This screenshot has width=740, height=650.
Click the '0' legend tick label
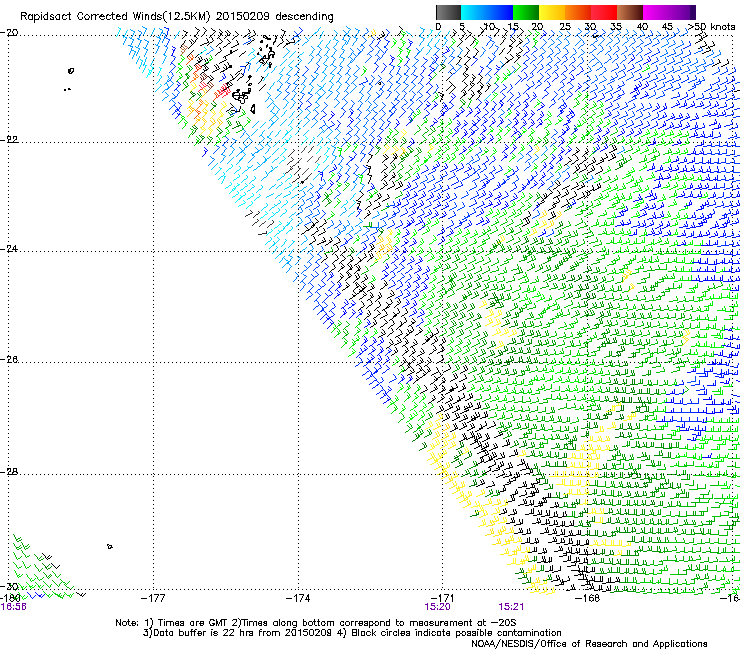(438, 26)
